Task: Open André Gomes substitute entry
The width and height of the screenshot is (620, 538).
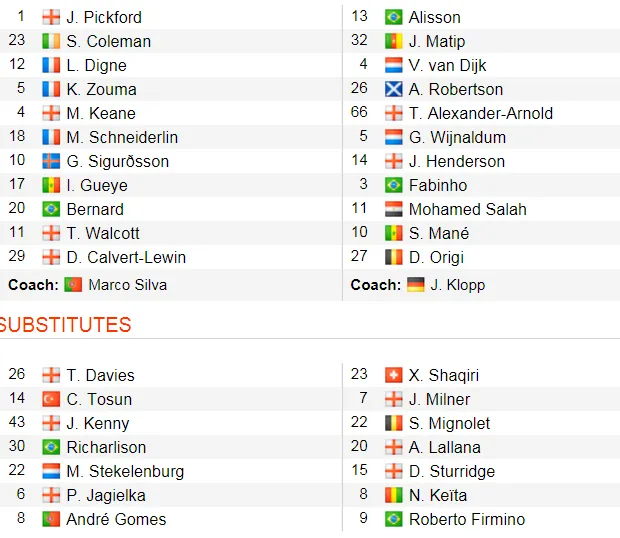Action: [116, 519]
